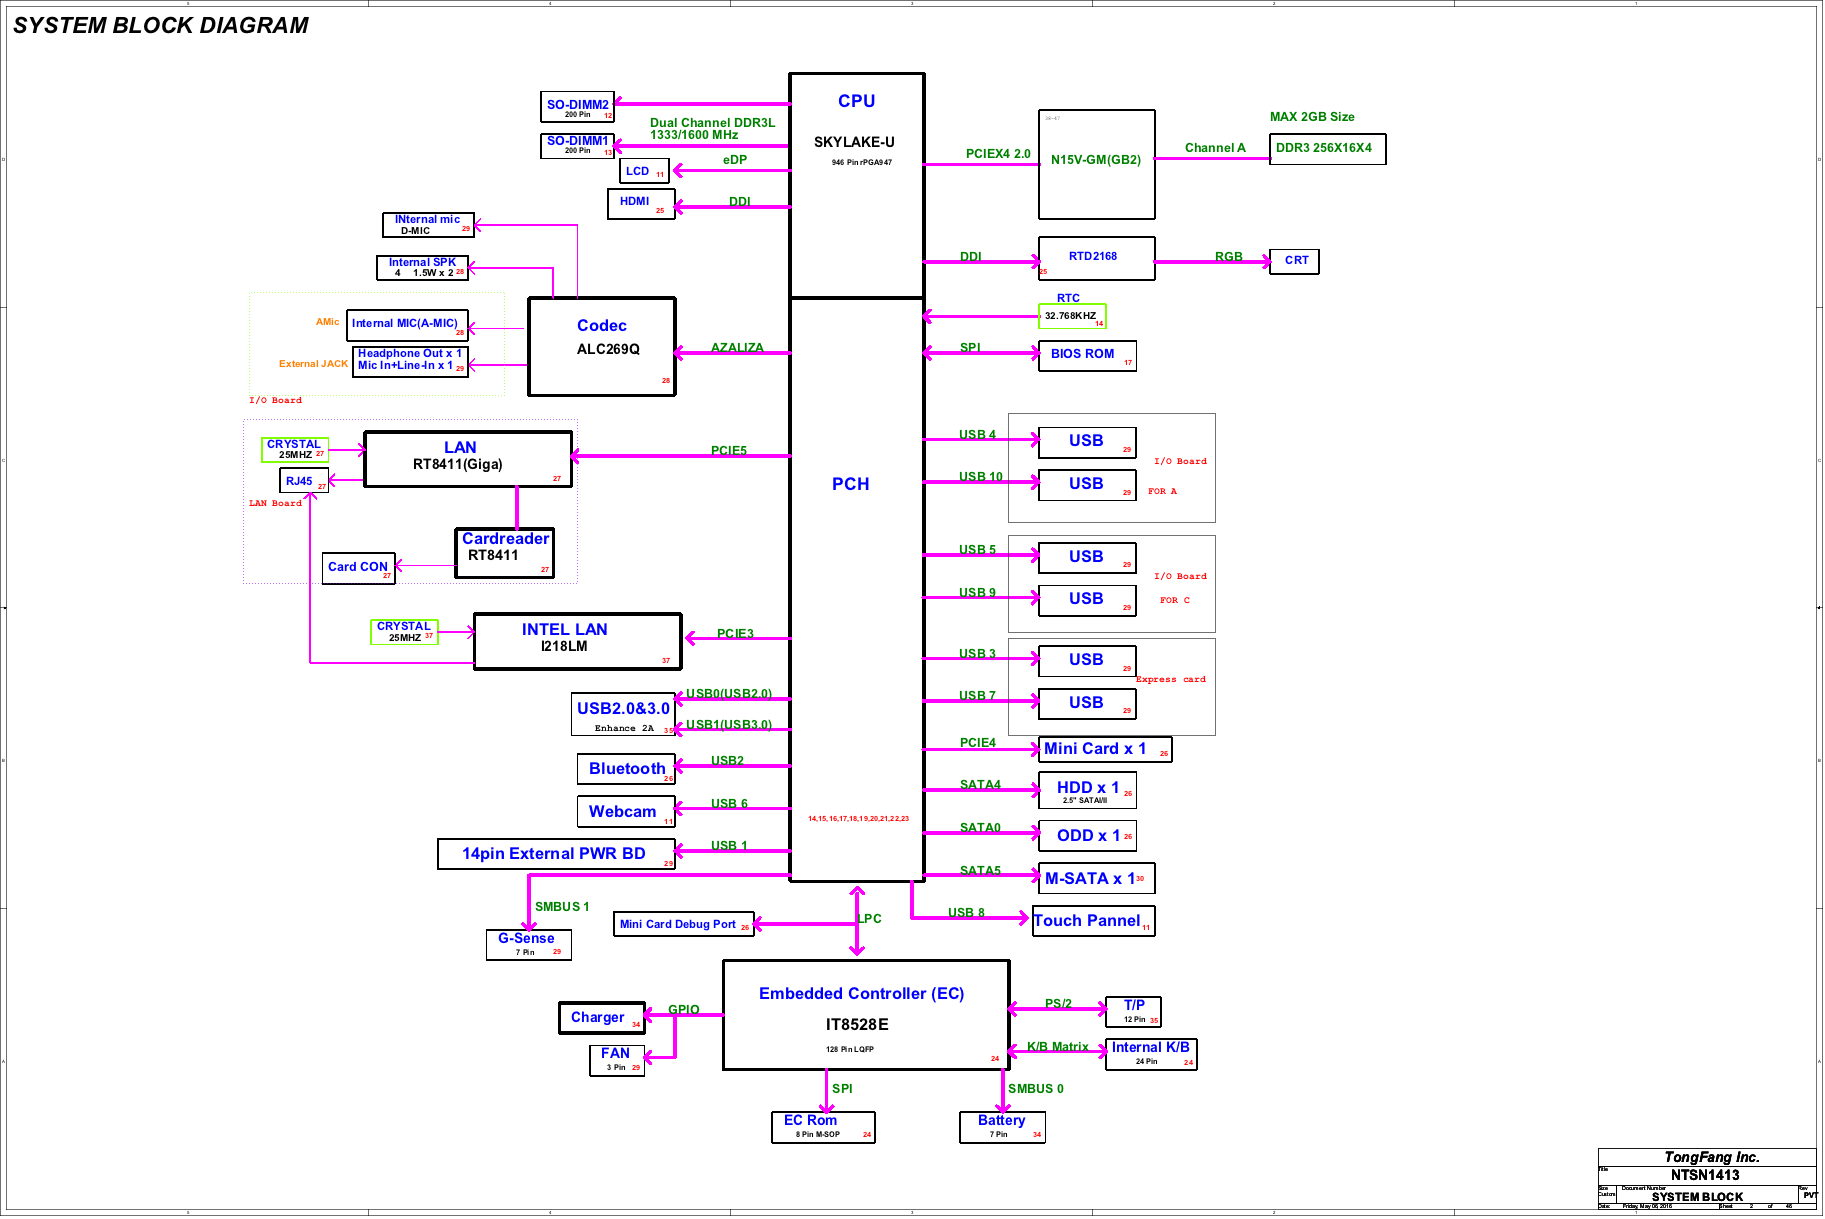This screenshot has width=1825, height=1219.
Task: Select the LCD block
Action: pyautogui.click(x=644, y=171)
